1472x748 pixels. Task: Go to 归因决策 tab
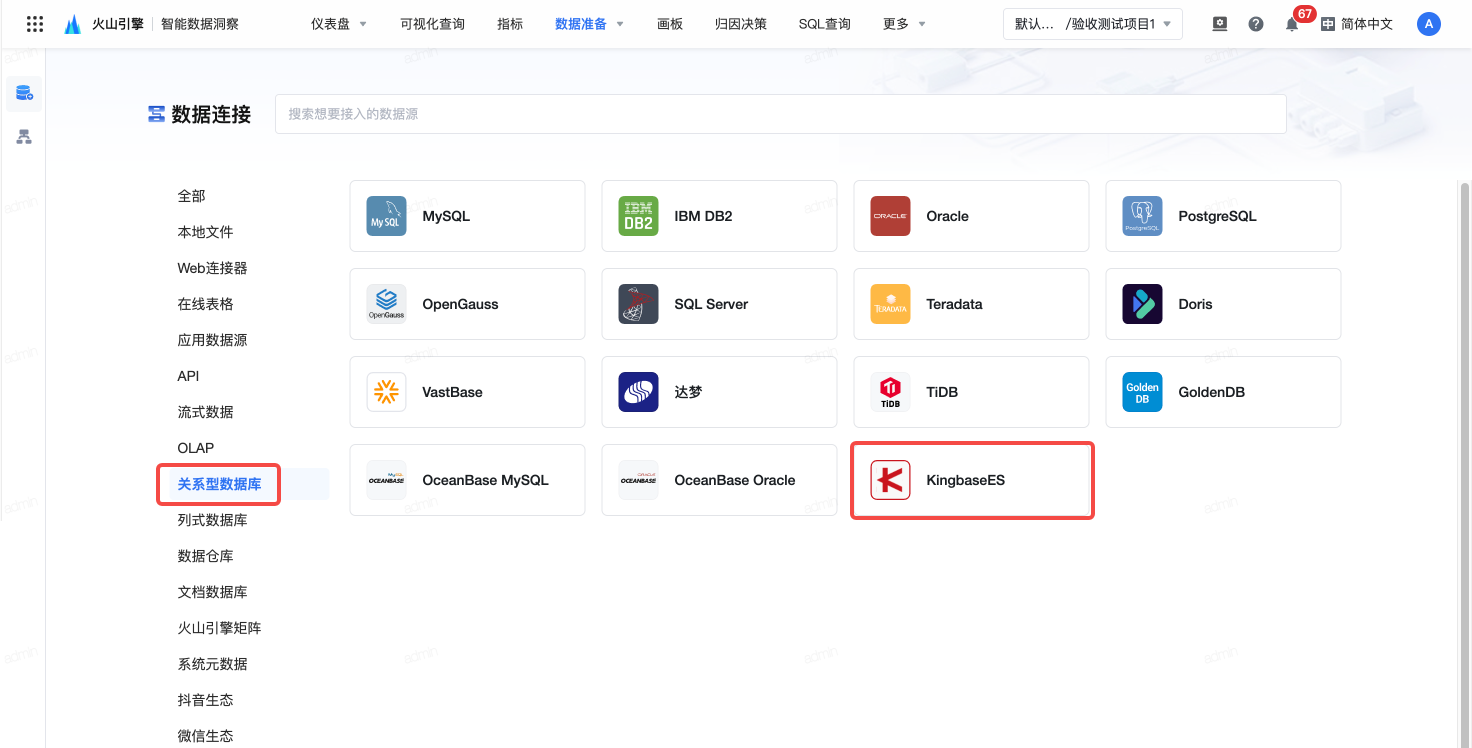click(741, 24)
